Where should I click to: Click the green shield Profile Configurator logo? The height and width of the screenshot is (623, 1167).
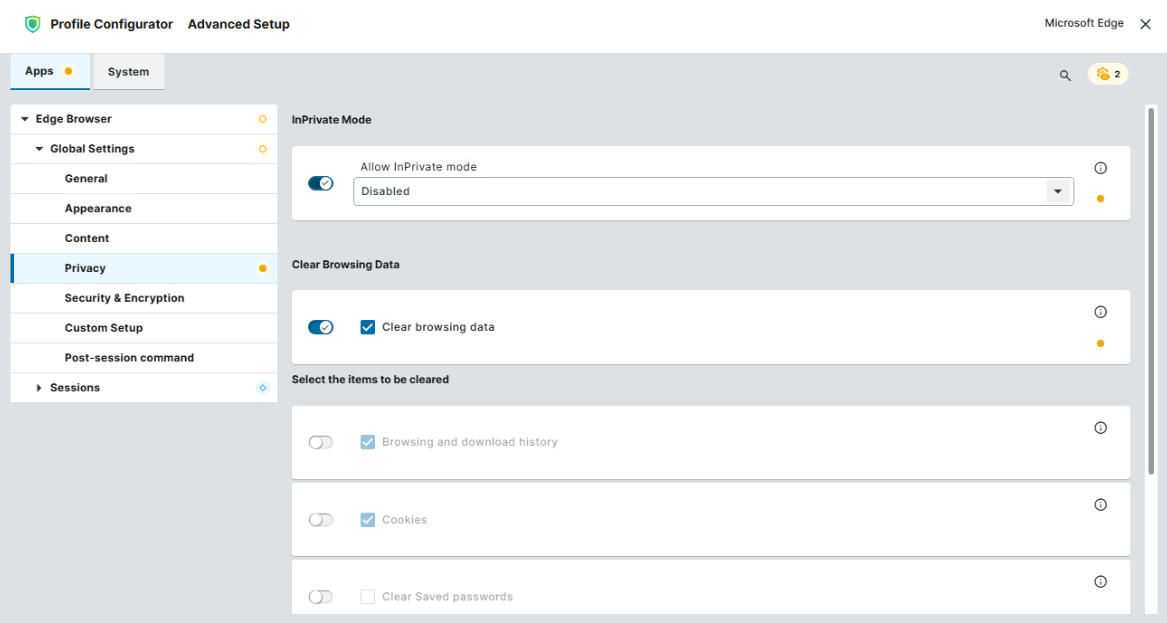[32, 24]
